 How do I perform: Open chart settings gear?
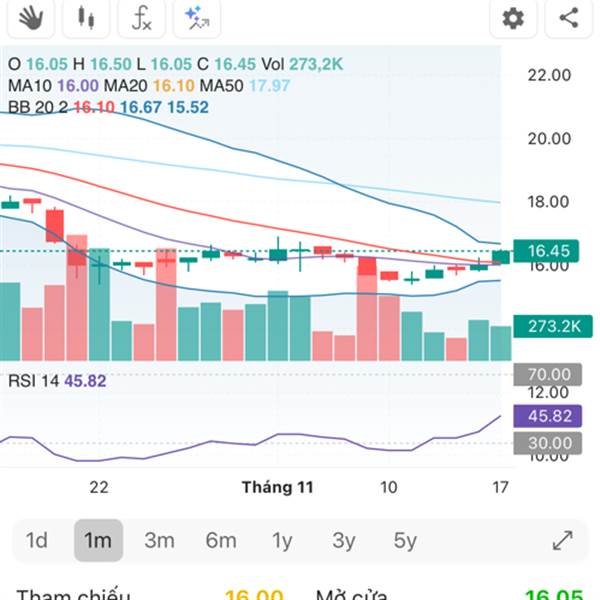[x=513, y=17]
